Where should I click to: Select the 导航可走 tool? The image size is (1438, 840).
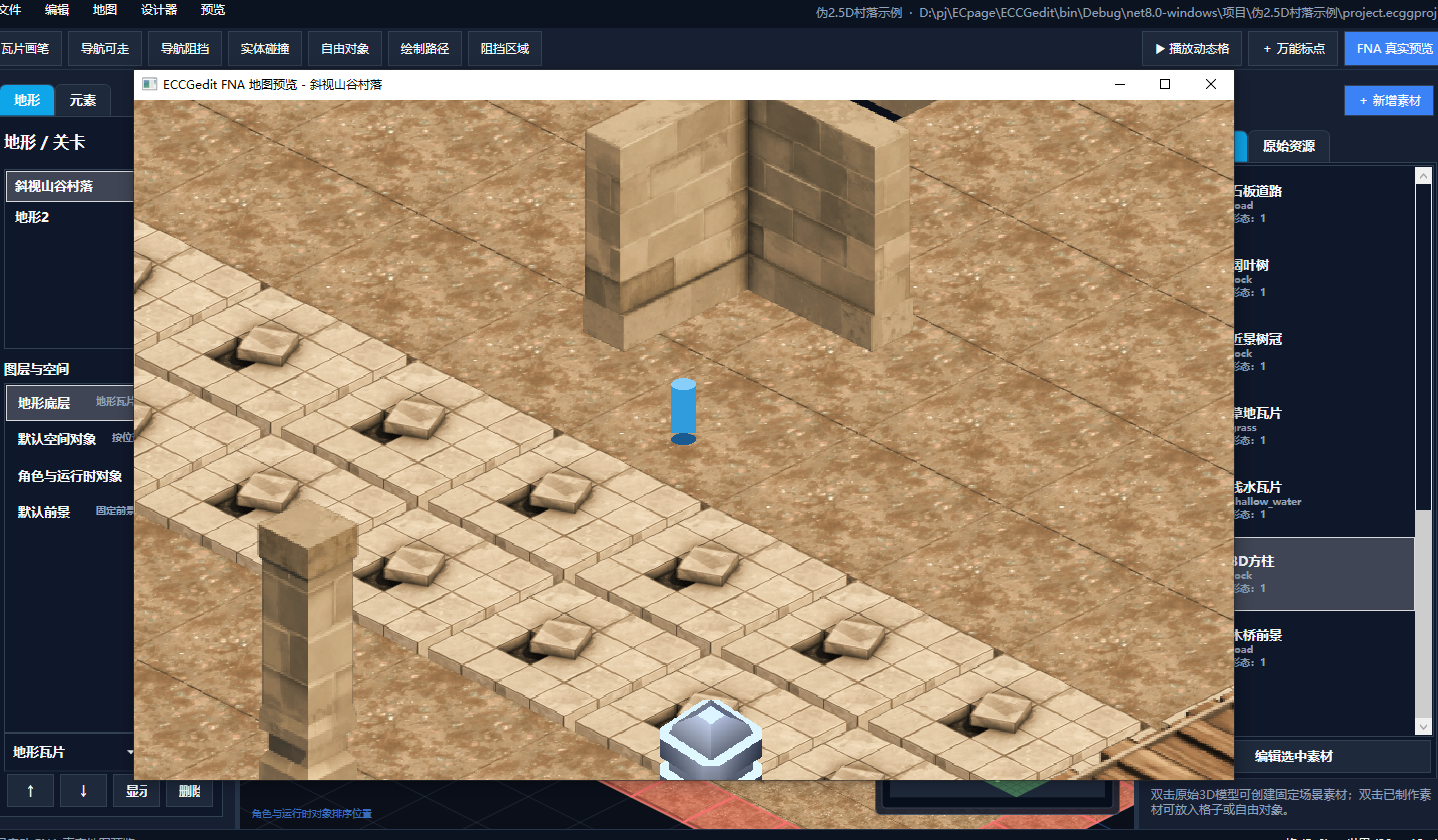pos(105,48)
